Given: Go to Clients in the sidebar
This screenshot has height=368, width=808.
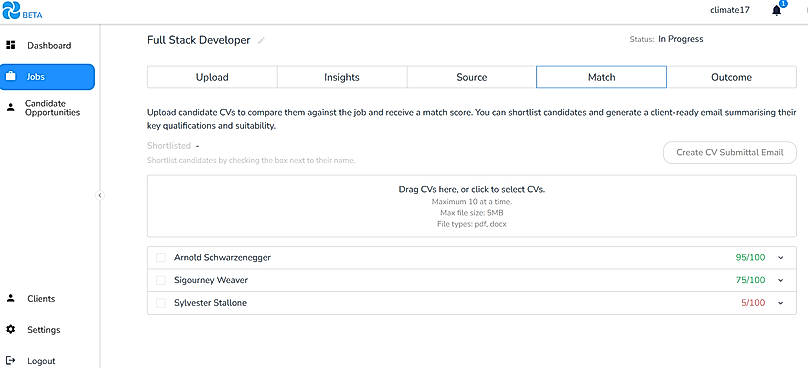Looking at the screenshot, I should click(x=41, y=298).
